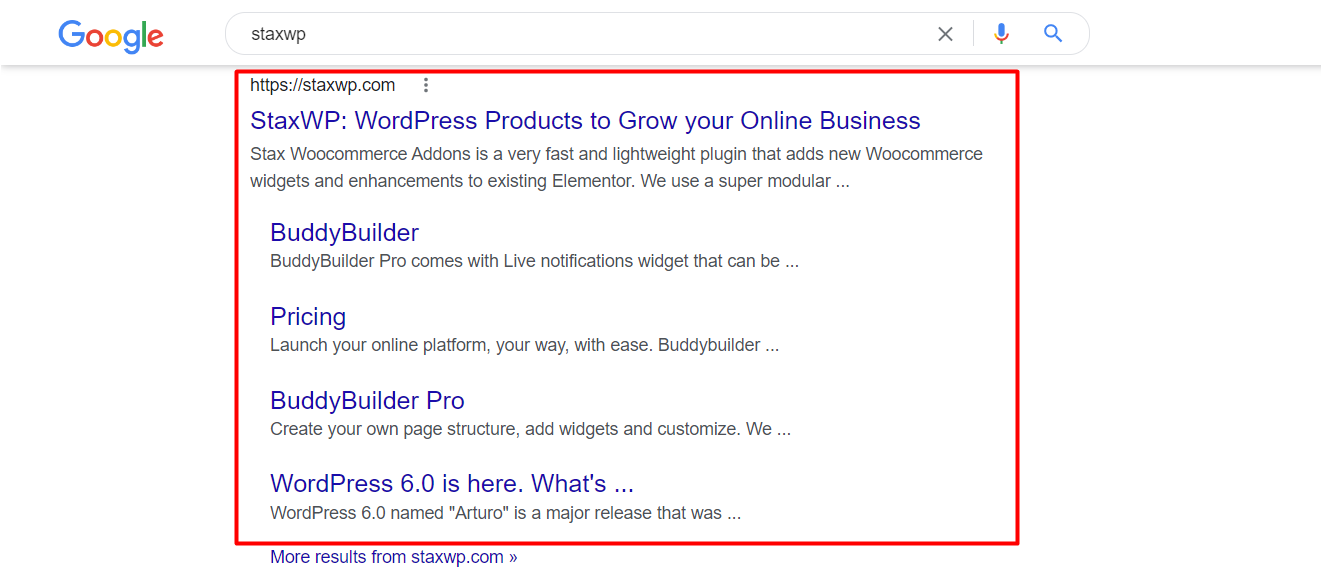Open the WordPress 6.0 article link

coord(452,483)
